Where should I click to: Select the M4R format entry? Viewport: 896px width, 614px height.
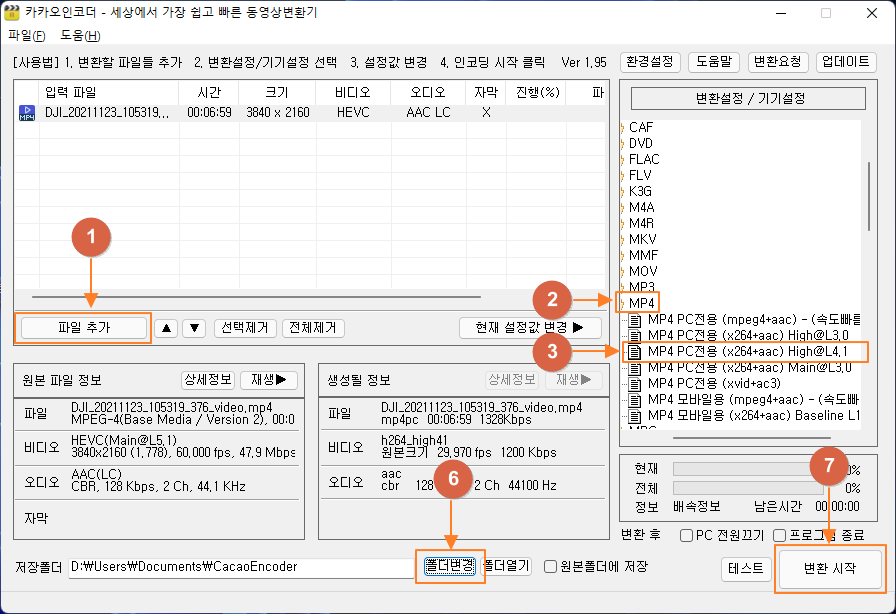(x=642, y=224)
